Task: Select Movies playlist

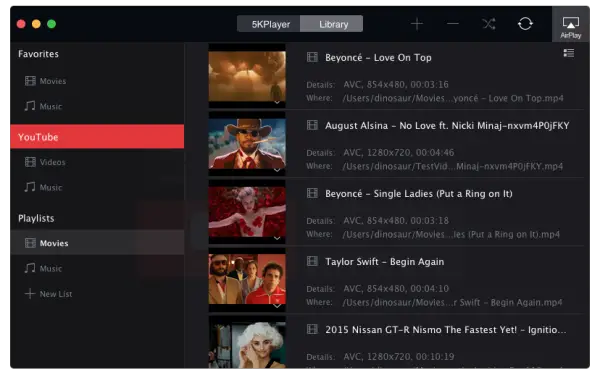Action: (x=97, y=243)
